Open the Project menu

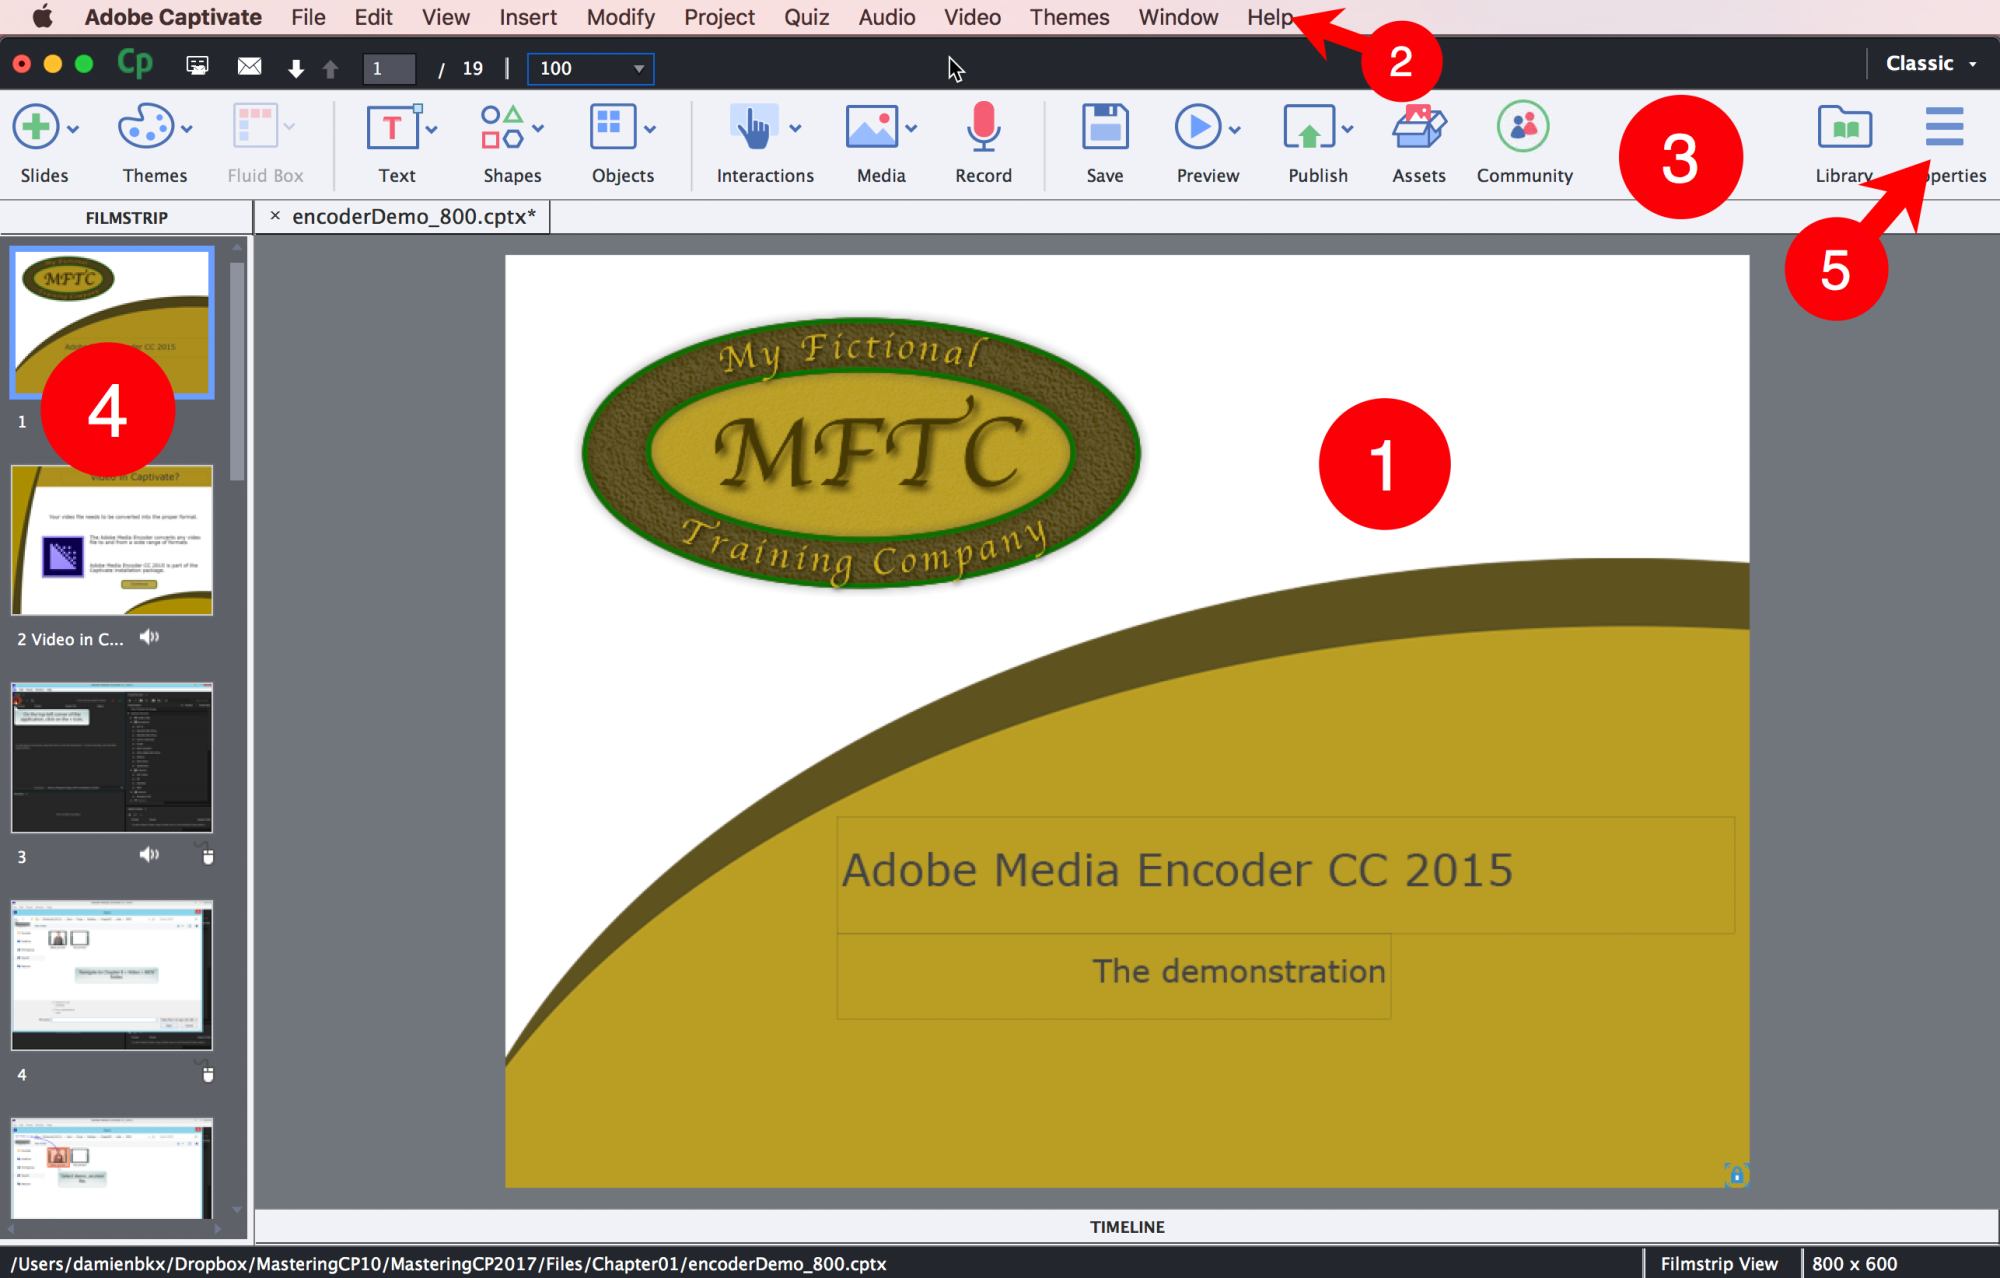(719, 17)
